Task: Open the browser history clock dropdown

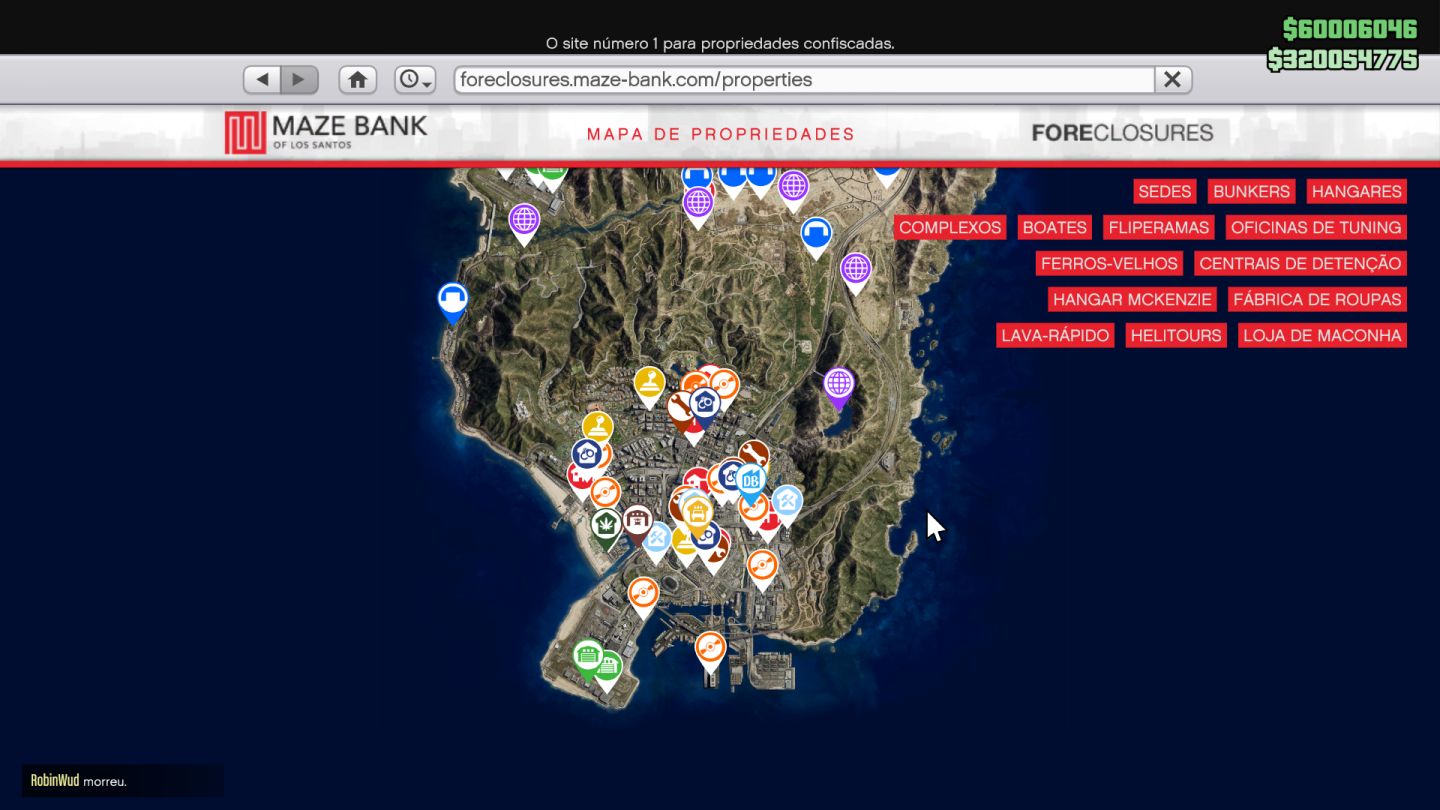Action: (415, 79)
